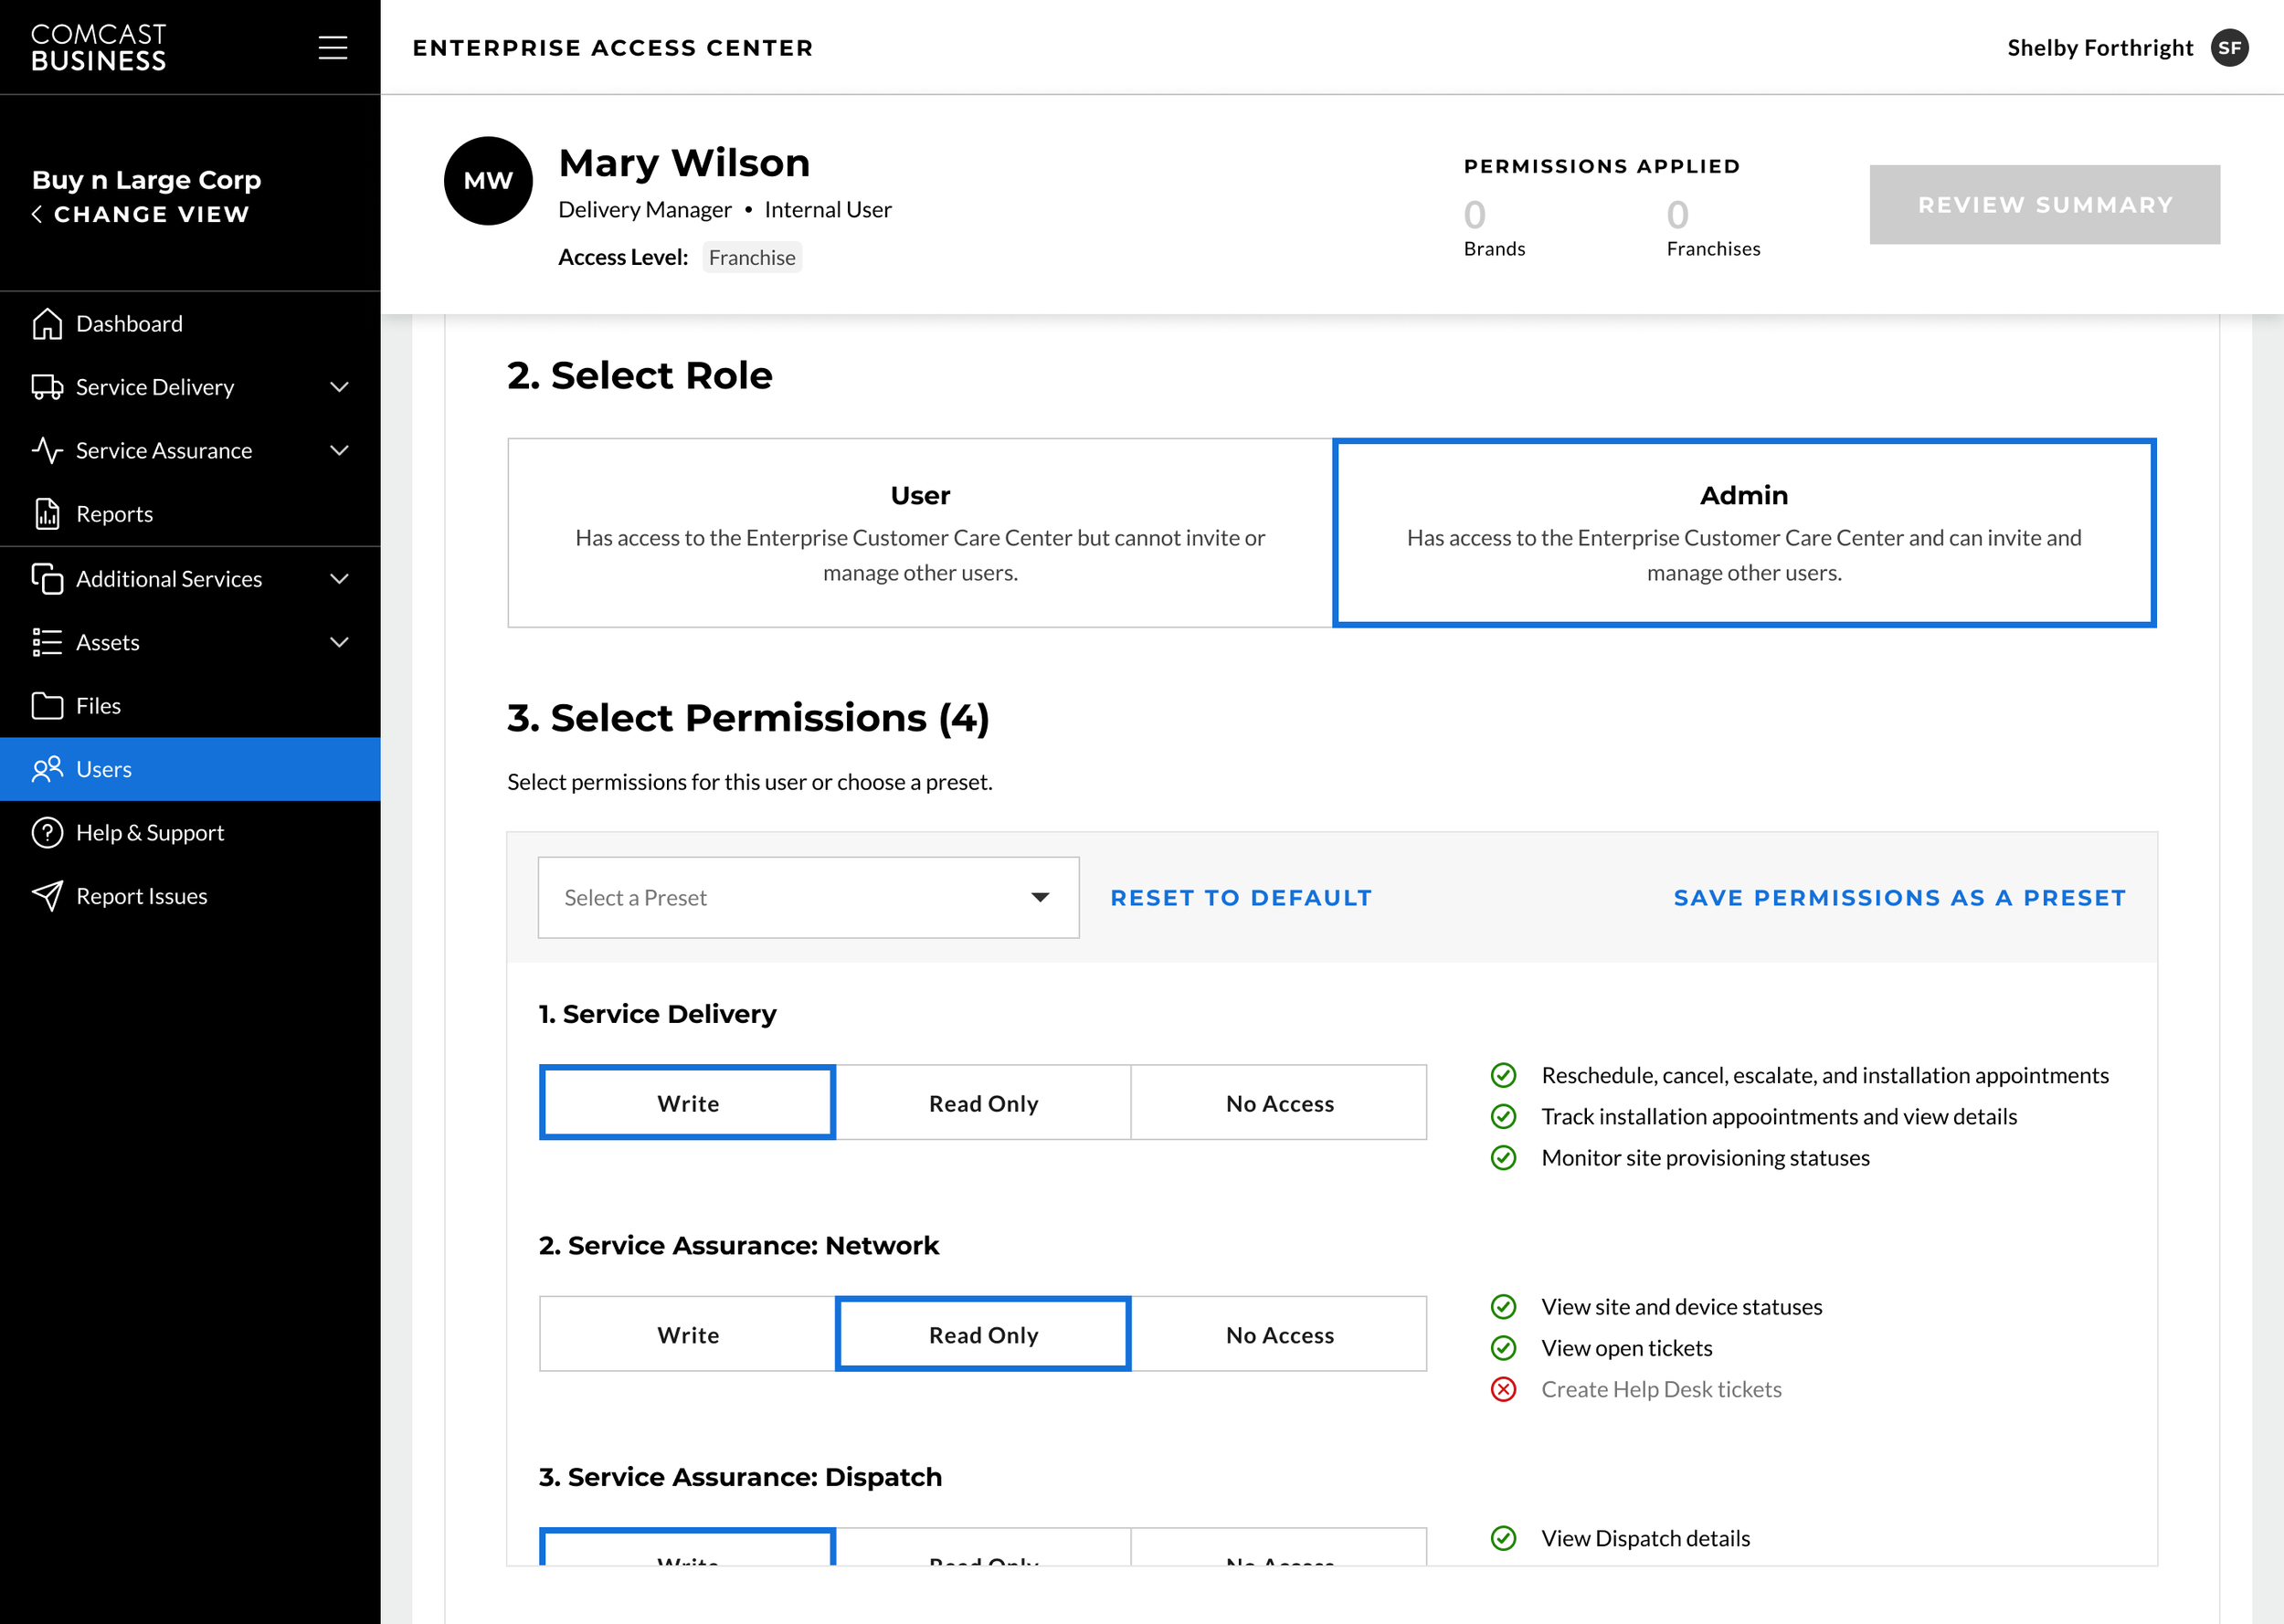Expand the Service Delivery menu chevron
The height and width of the screenshot is (1624, 2284).
pos(340,387)
